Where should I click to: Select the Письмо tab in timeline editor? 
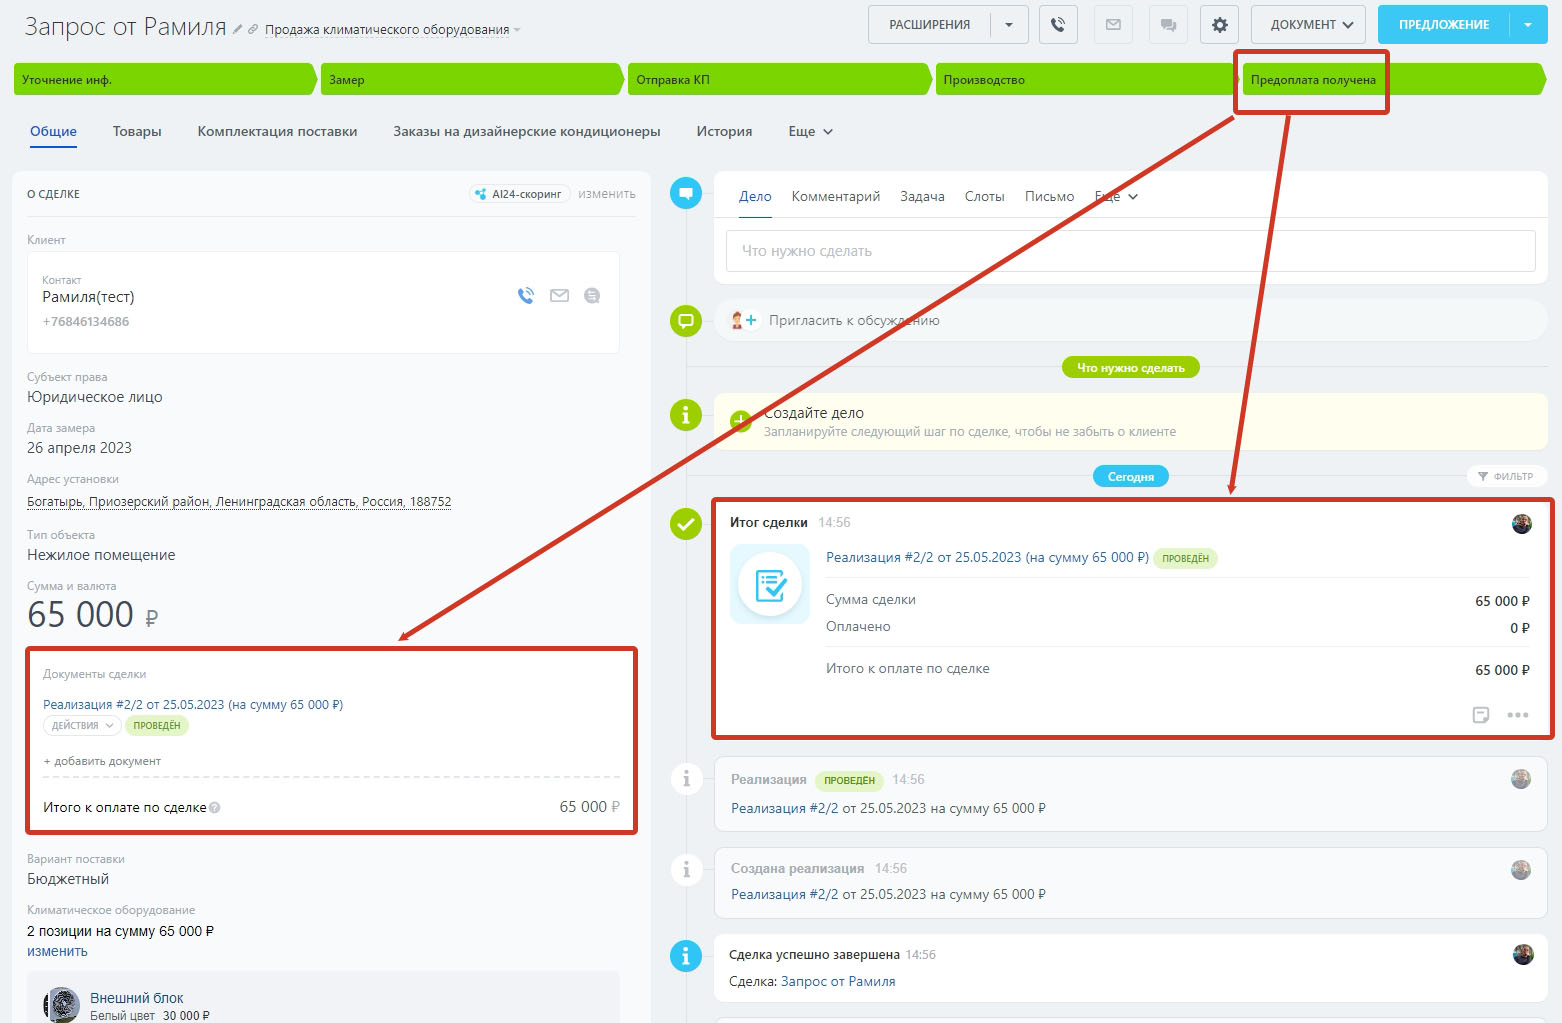point(1049,197)
